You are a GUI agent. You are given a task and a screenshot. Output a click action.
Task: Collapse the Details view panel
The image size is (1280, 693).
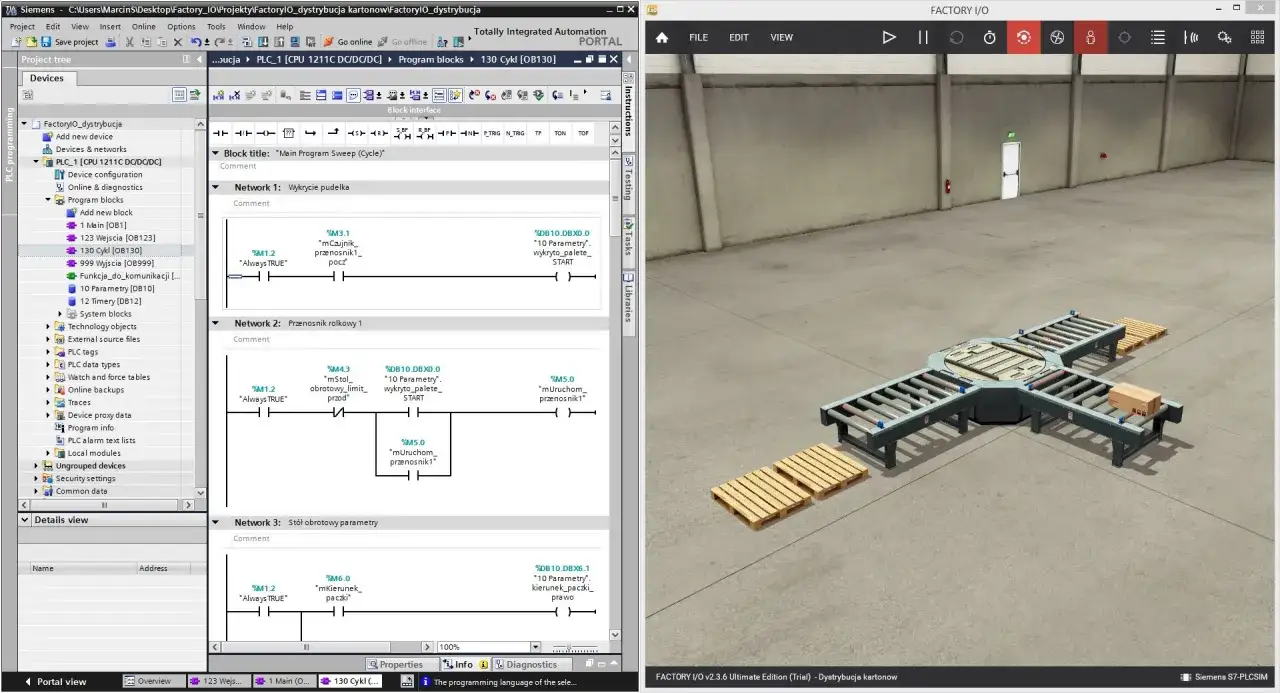coord(26,520)
